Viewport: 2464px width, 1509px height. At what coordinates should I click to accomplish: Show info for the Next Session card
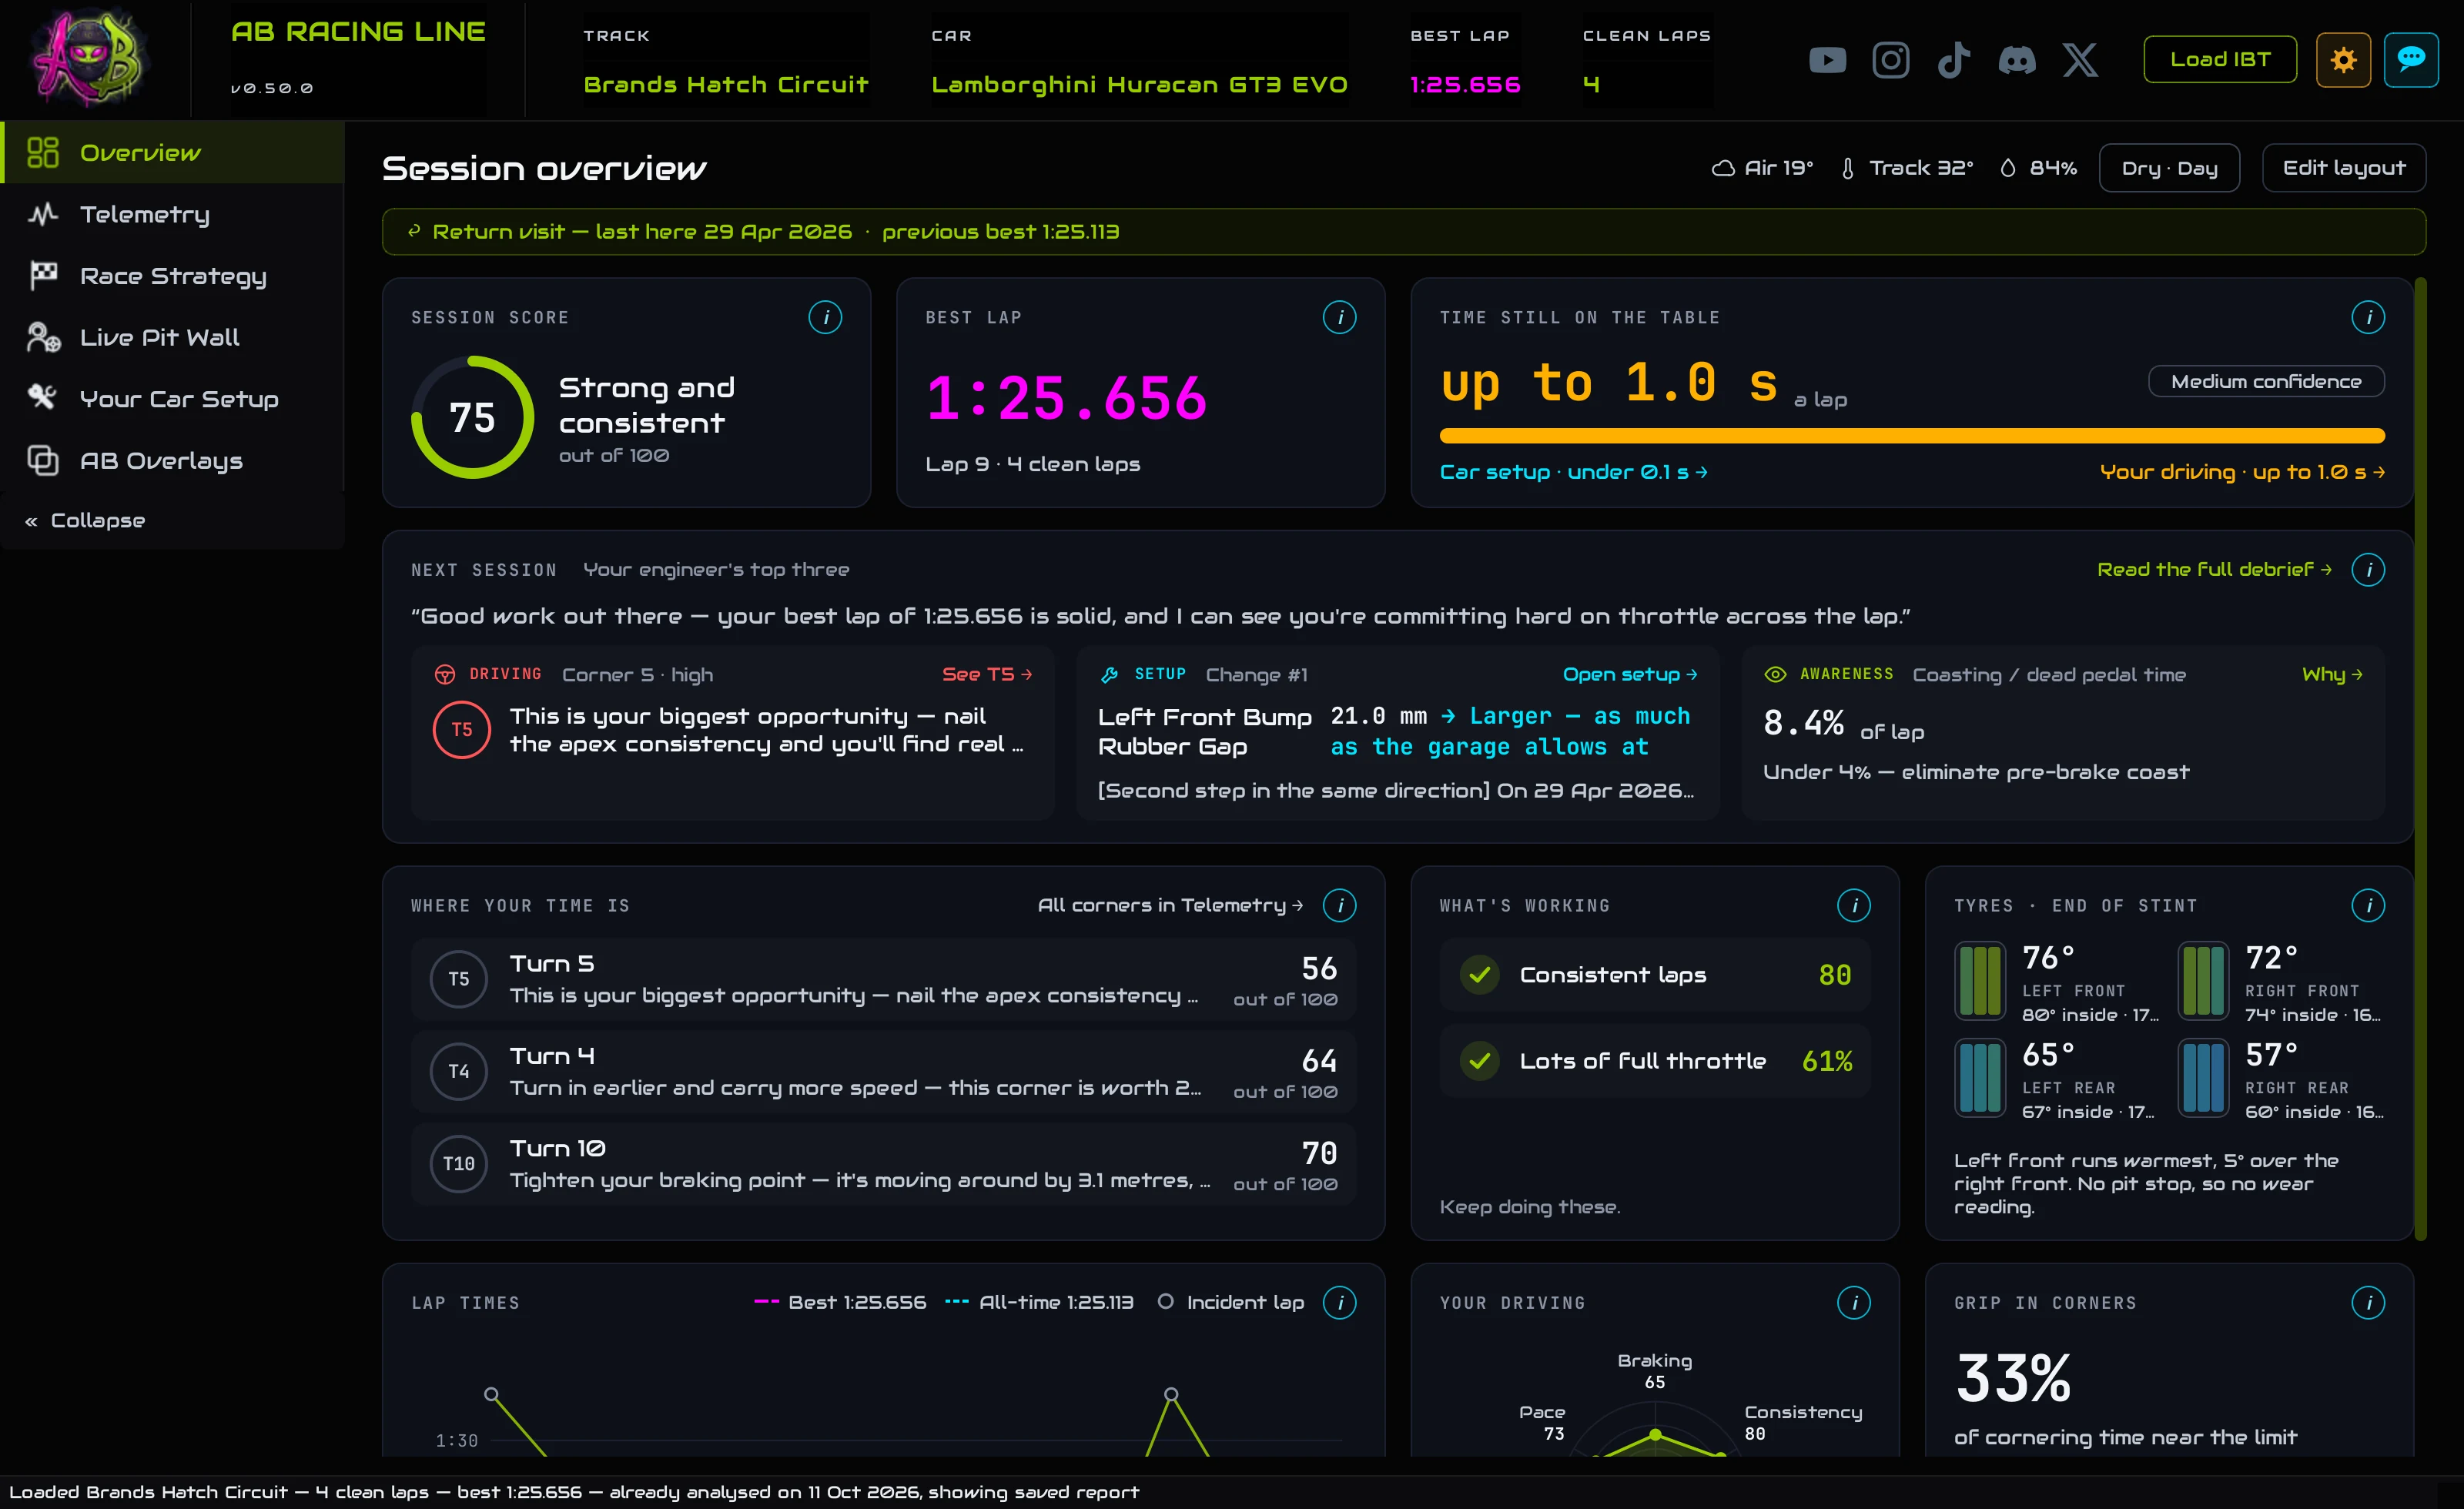pyautogui.click(x=2367, y=569)
